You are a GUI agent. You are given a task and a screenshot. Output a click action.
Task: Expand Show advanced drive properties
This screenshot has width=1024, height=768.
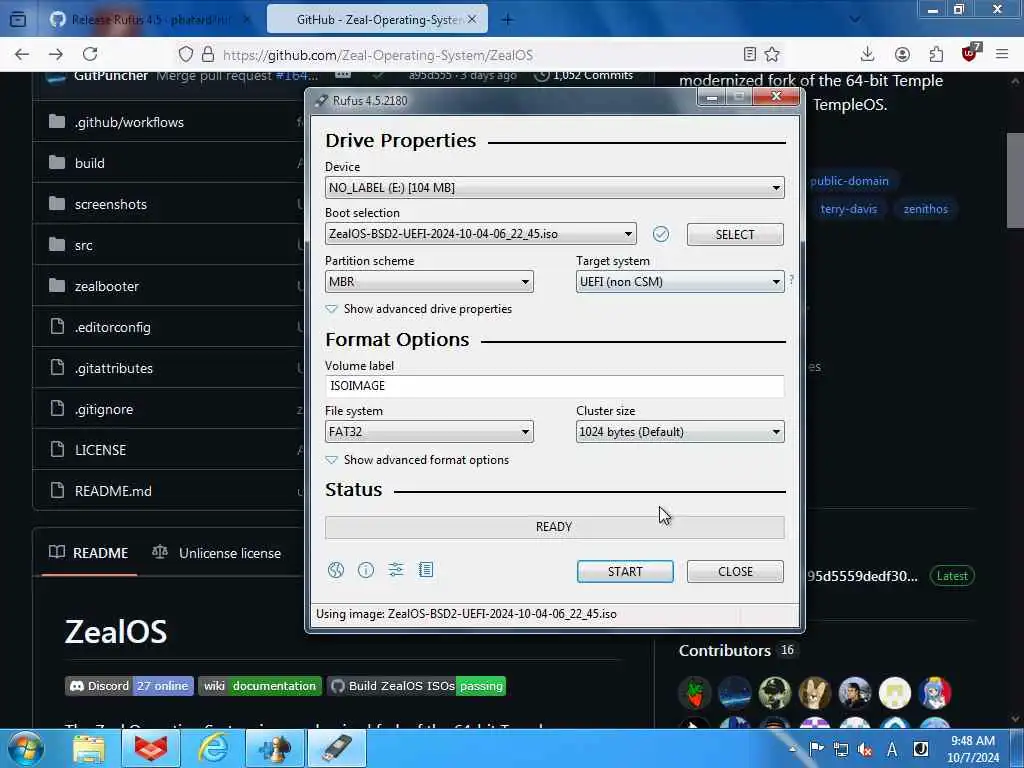point(419,309)
